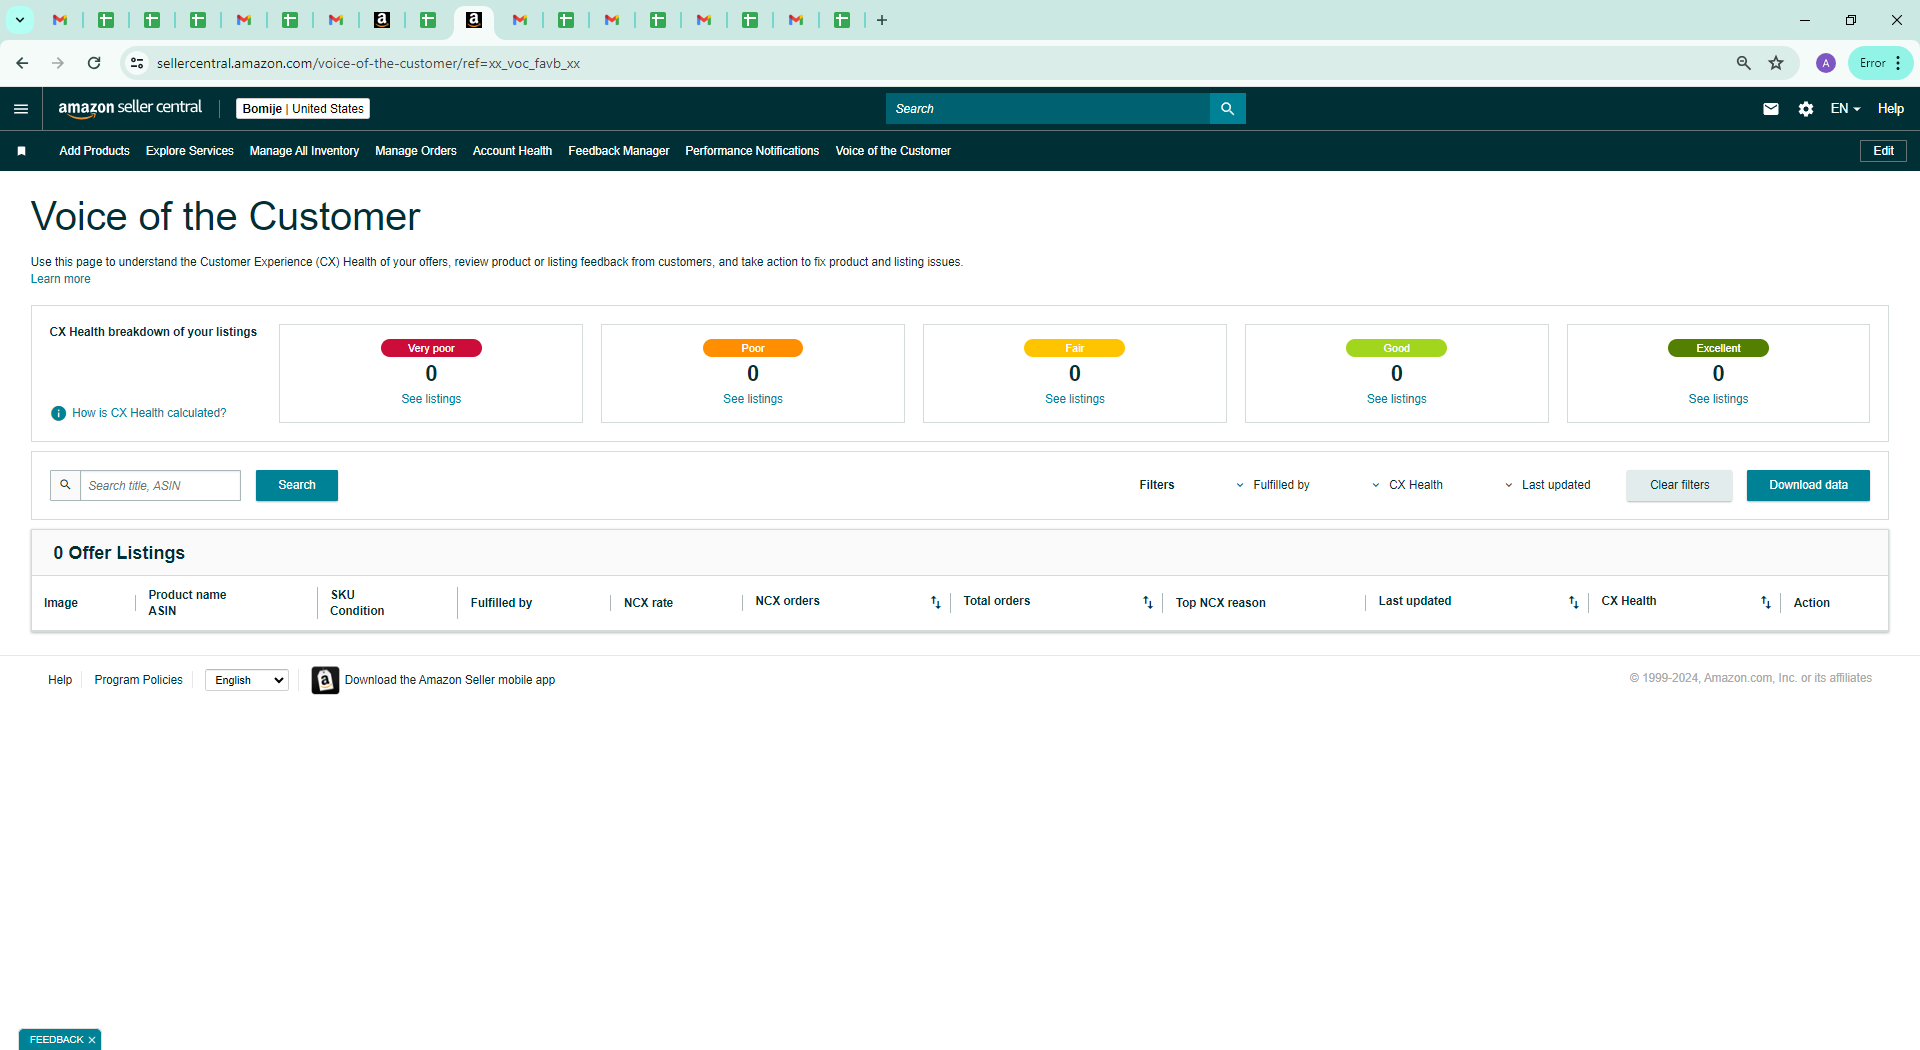The image size is (1920, 1050).
Task: Open the English language selector in footer
Action: pyautogui.click(x=247, y=680)
